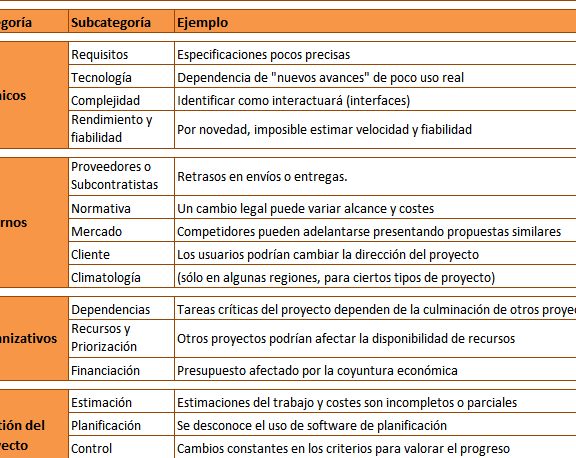Select the Cliente cell

pos(121,253)
